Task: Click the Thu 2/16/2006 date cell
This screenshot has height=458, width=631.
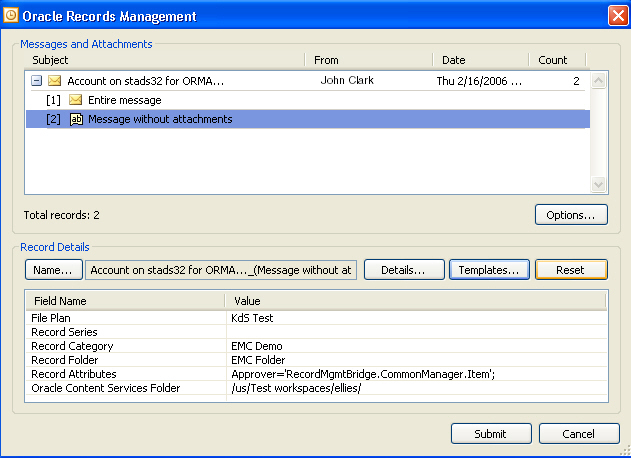Action: click(x=479, y=81)
